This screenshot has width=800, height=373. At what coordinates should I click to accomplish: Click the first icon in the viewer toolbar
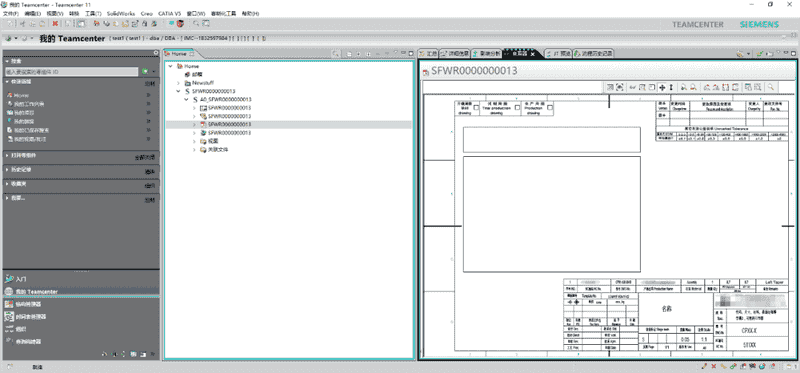[610, 87]
